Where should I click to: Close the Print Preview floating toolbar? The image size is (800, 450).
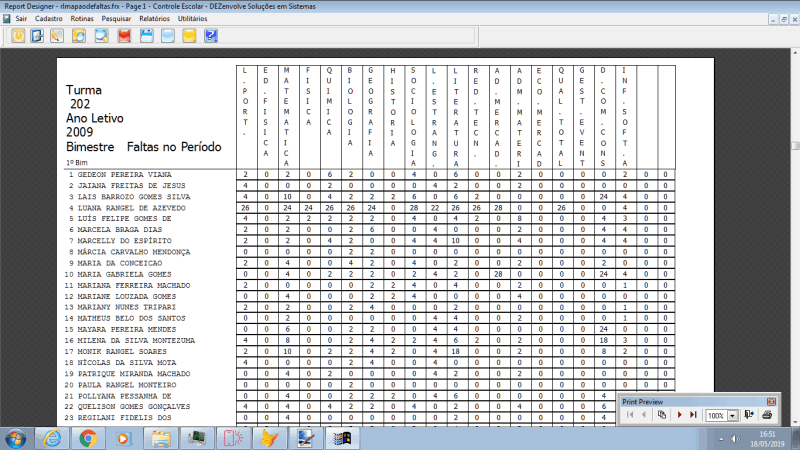[x=771, y=401]
